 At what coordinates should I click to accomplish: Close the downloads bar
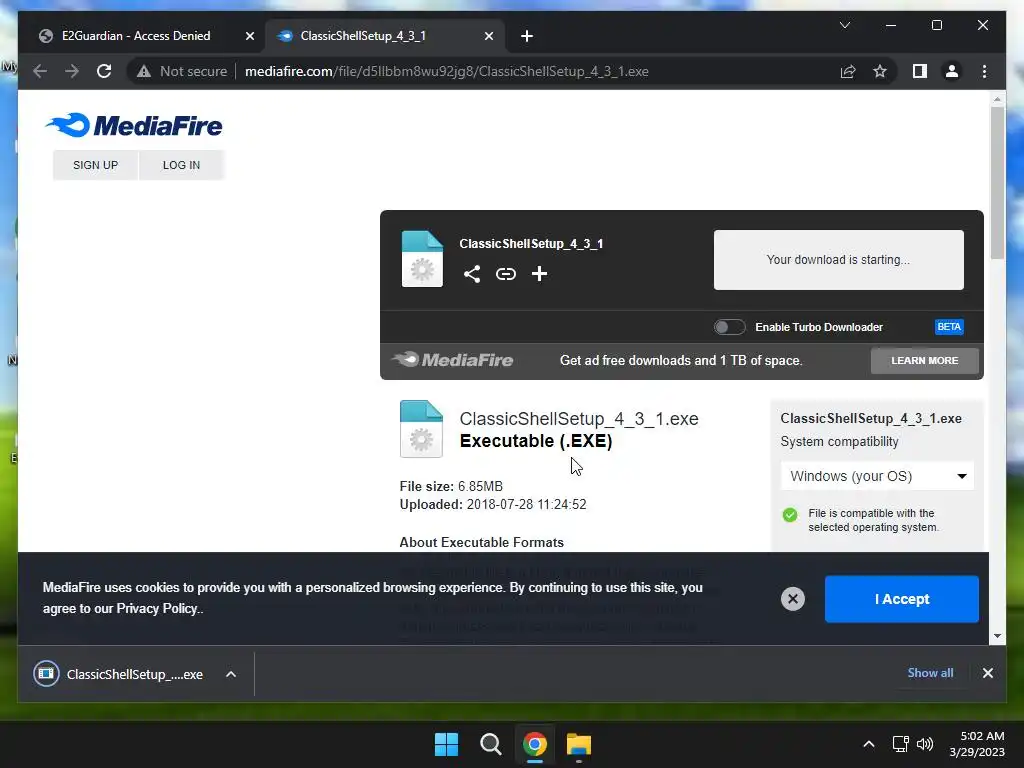pyautogui.click(x=987, y=673)
